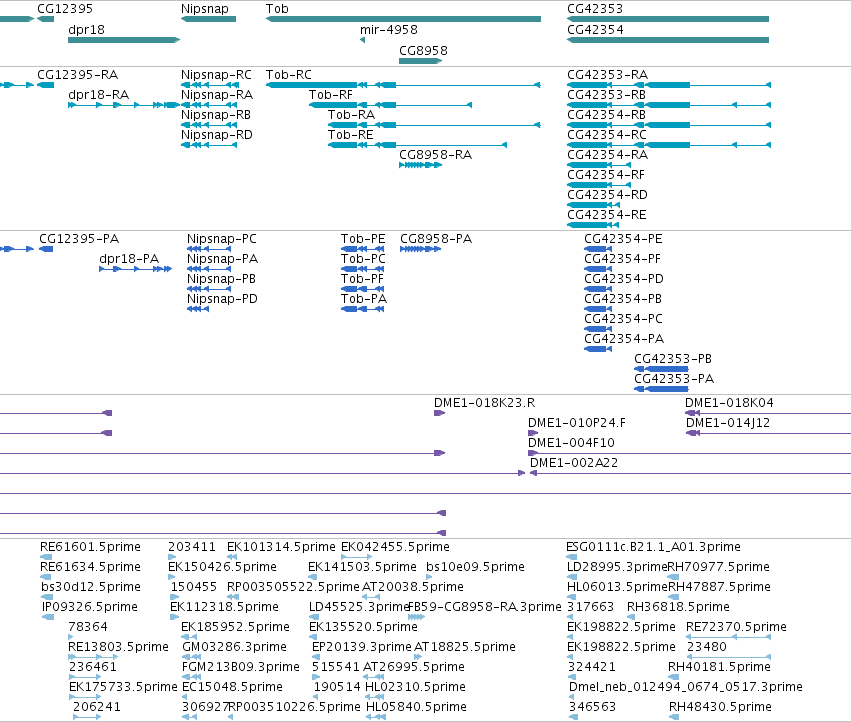The width and height of the screenshot is (851, 722).
Task: Select the CG8958 gene bar
Action: (x=421, y=61)
